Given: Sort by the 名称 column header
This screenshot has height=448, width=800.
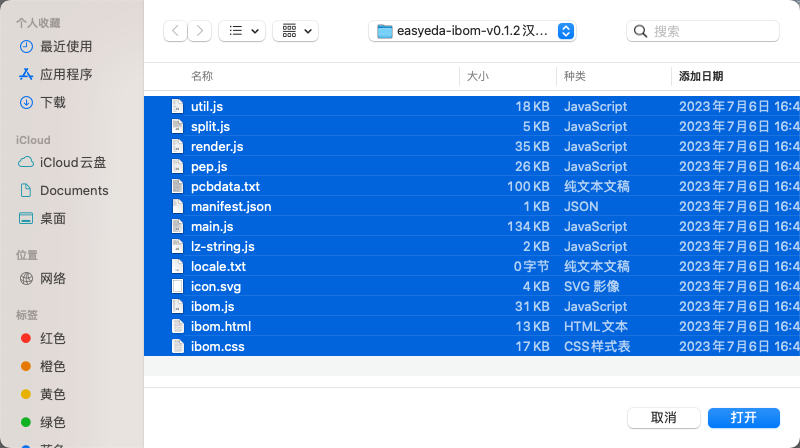Looking at the screenshot, I should pyautogui.click(x=202, y=77).
